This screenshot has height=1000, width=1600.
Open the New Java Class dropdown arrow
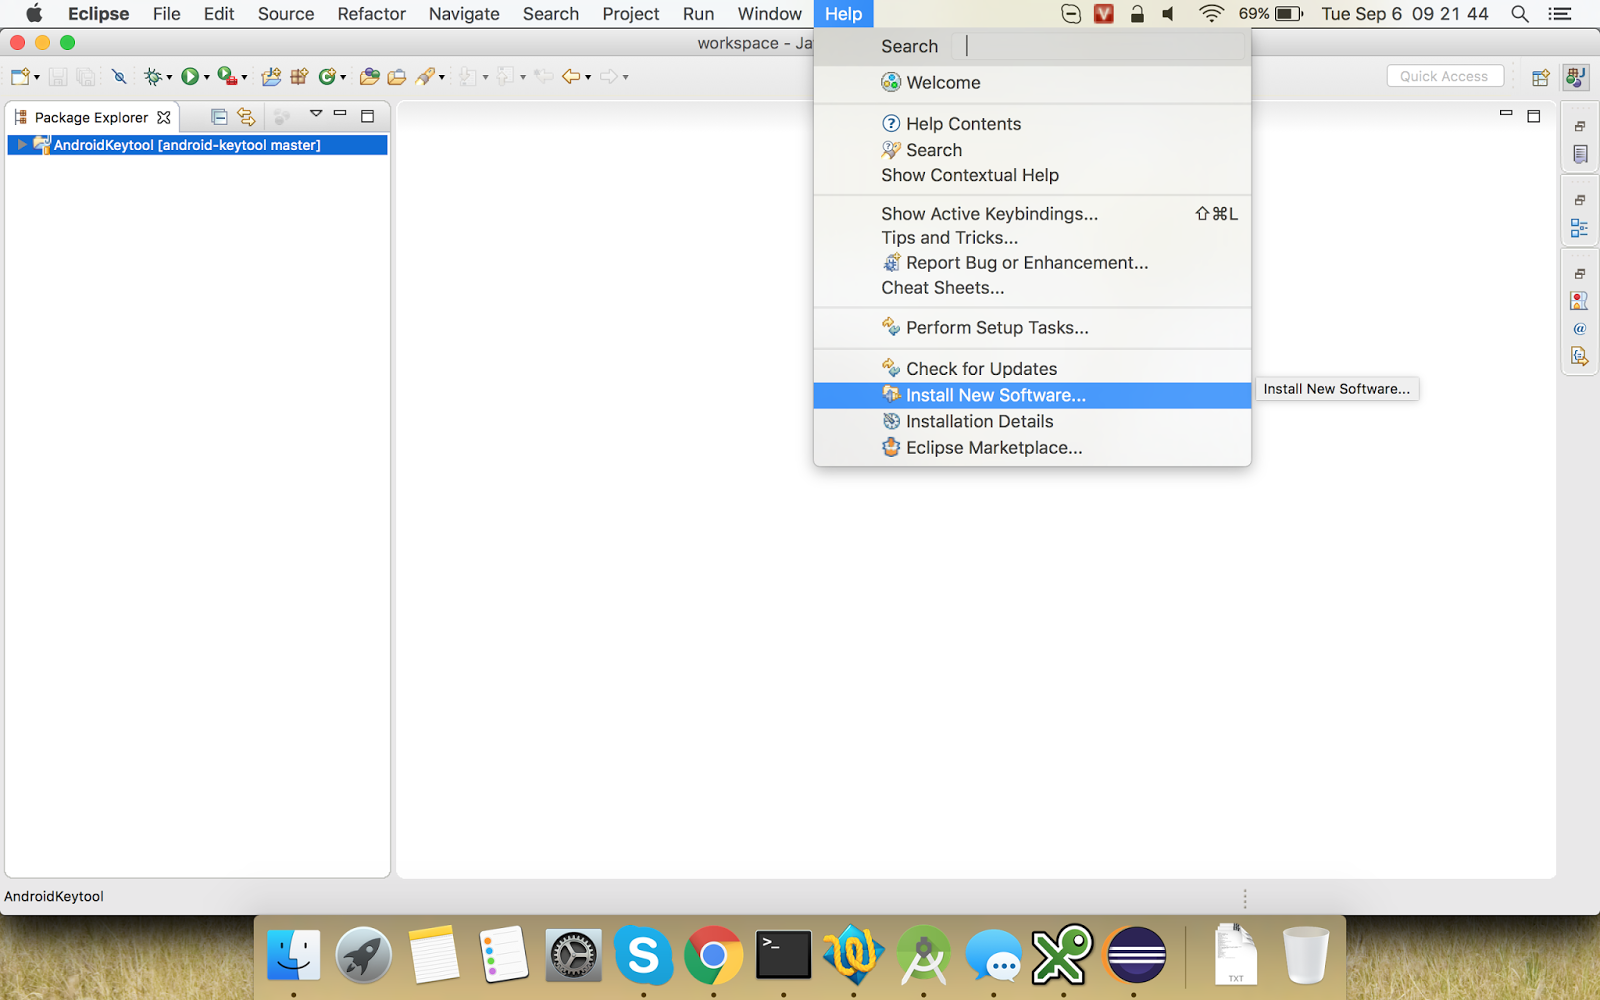tap(343, 77)
